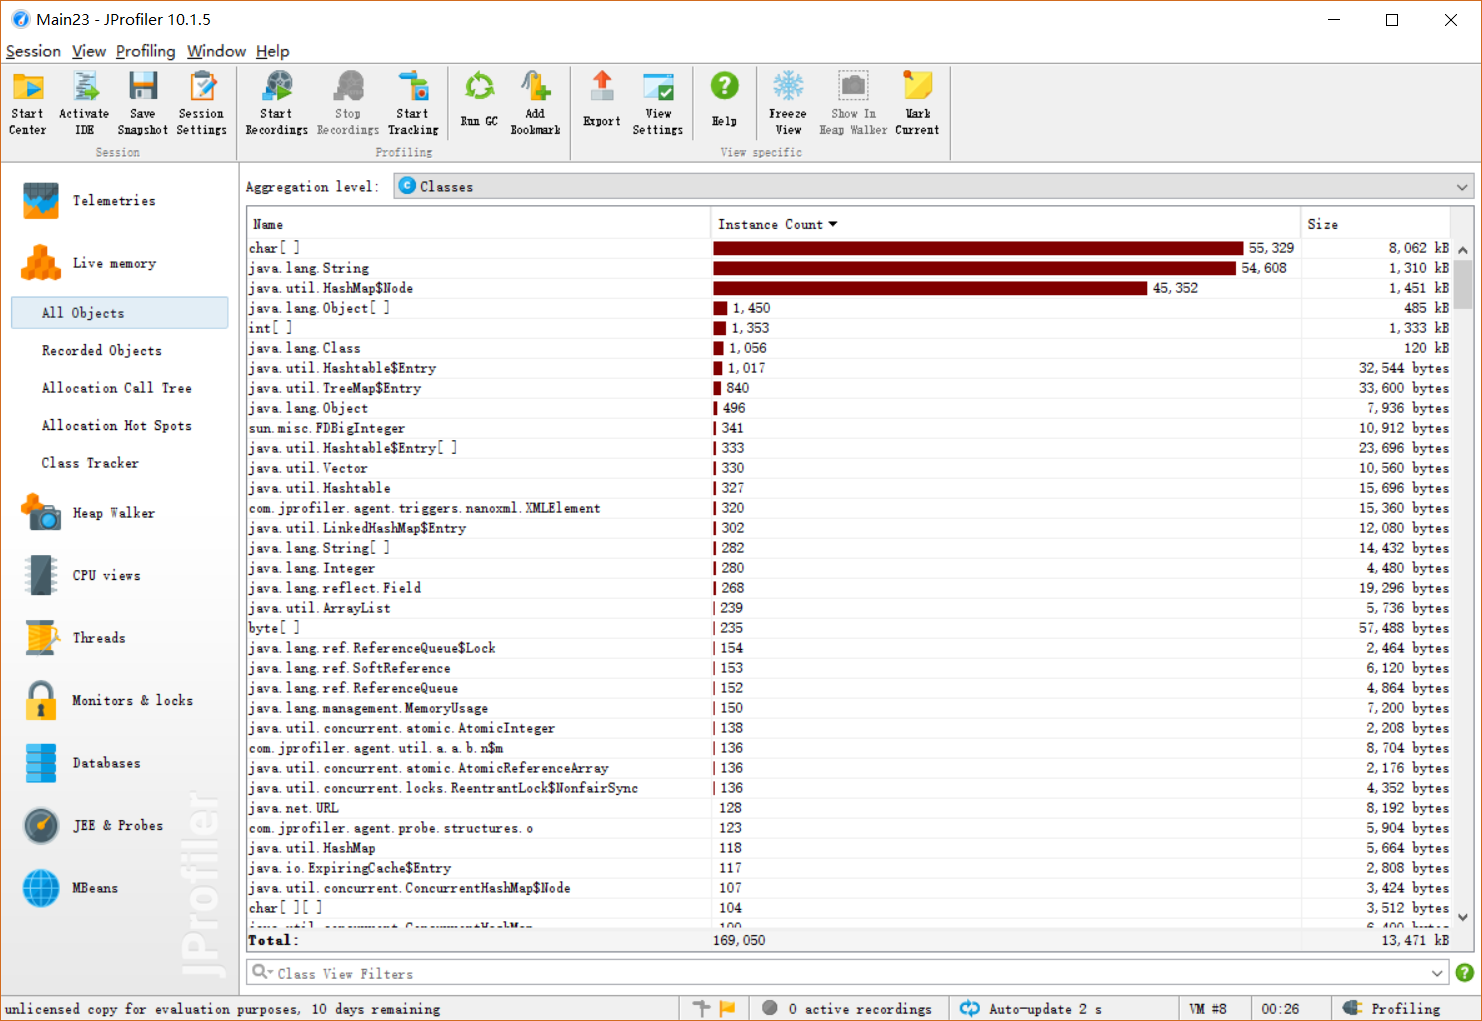Viewport: 1482px width, 1021px height.
Task: Sort by the Size column header
Action: point(1376,225)
